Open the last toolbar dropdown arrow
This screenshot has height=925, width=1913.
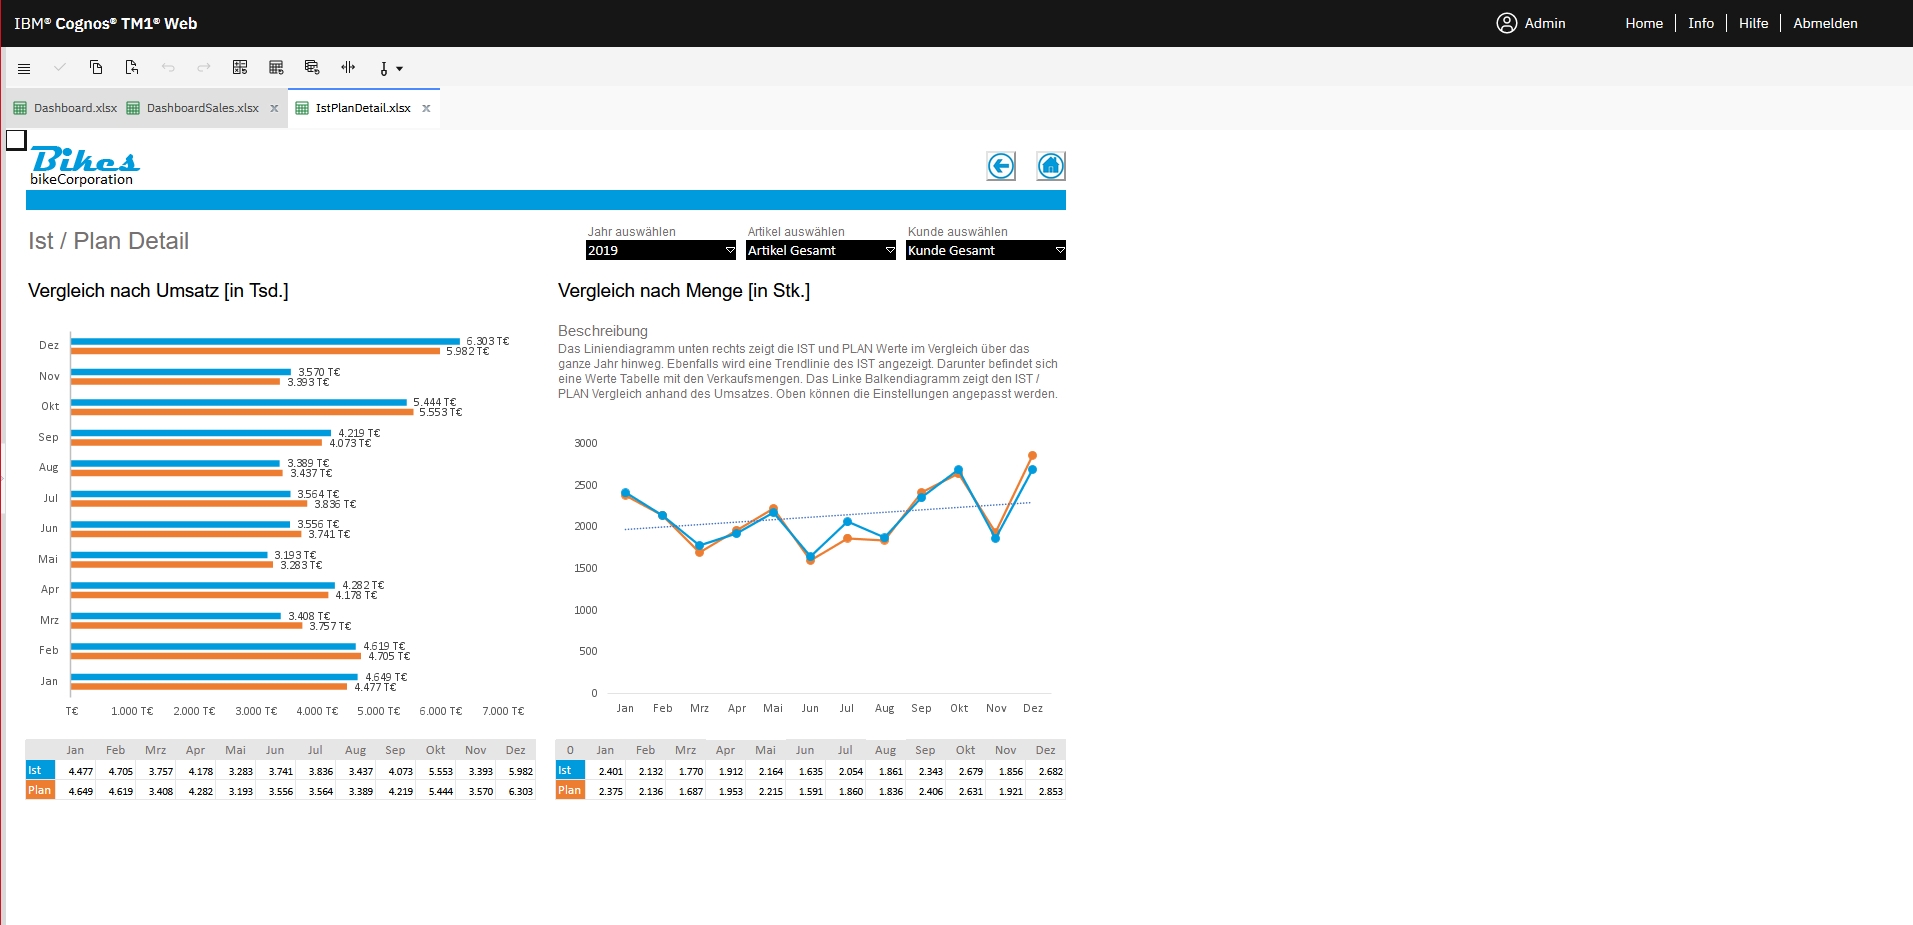pyautogui.click(x=399, y=69)
